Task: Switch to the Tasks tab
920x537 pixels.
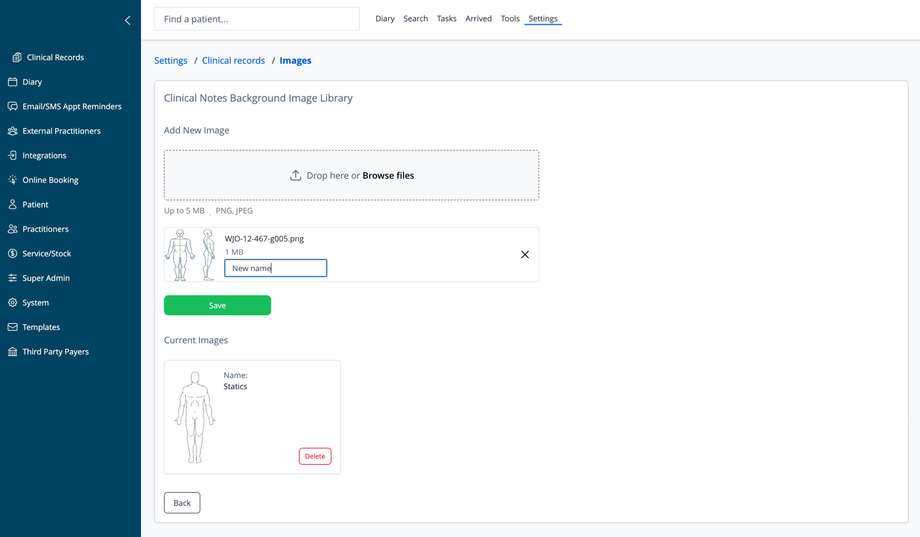Action: point(446,19)
